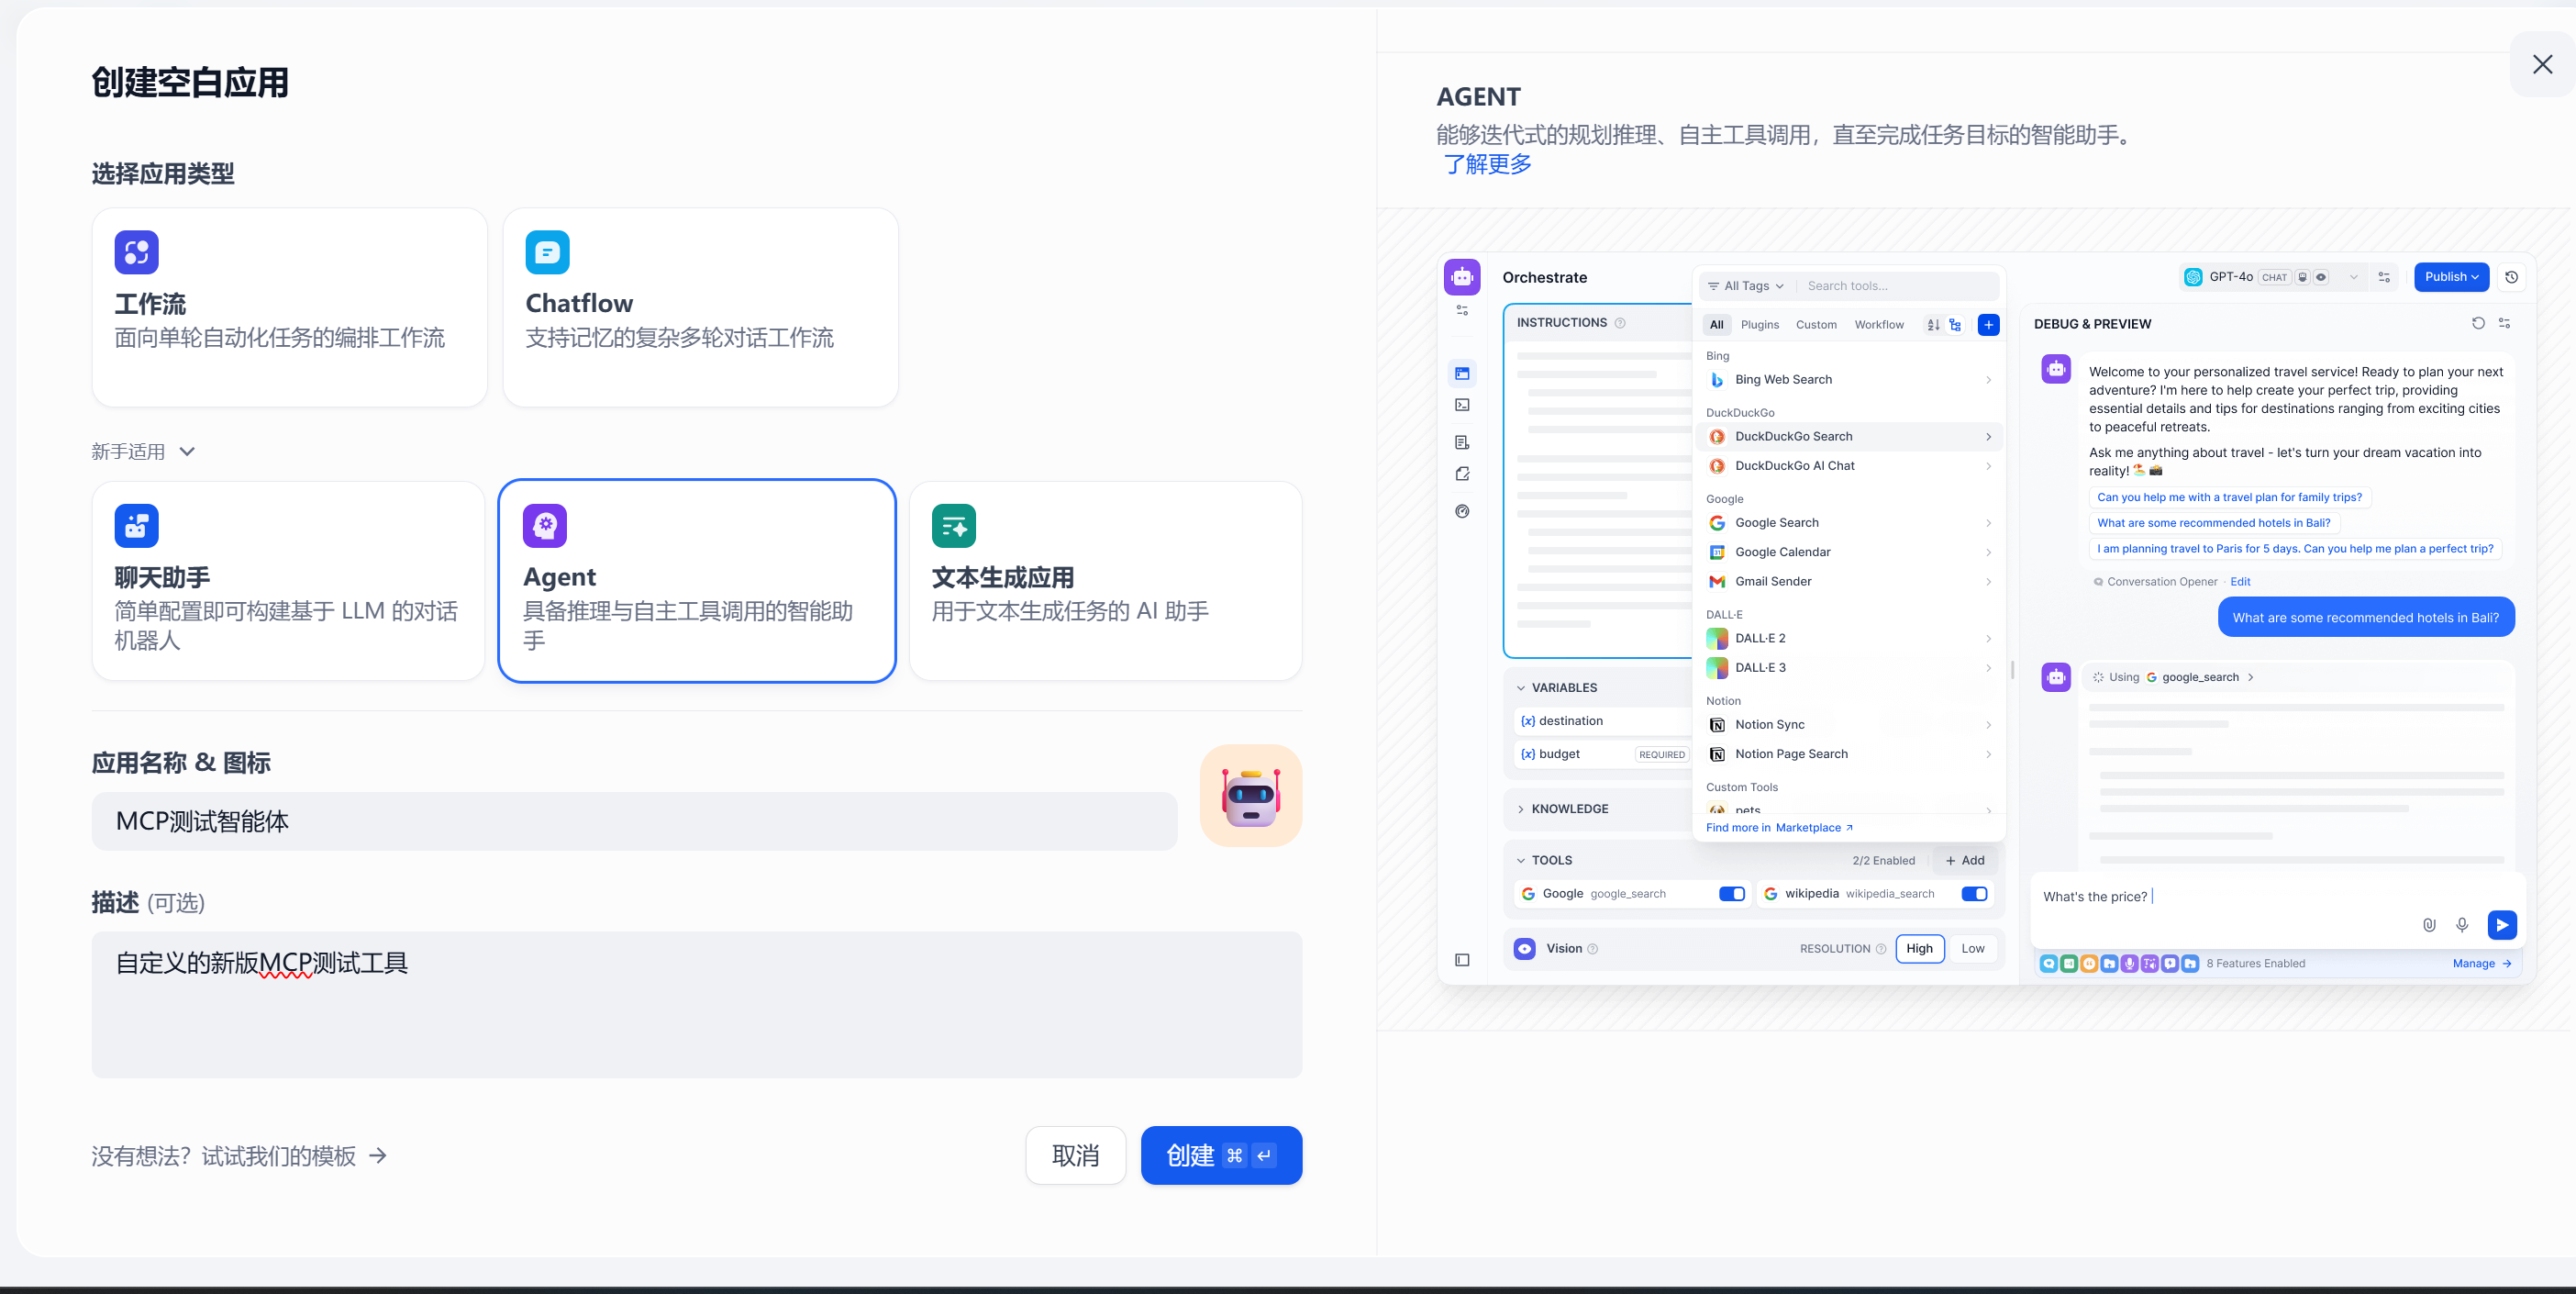Click the Add tools button
The width and height of the screenshot is (2576, 1294).
1964,860
